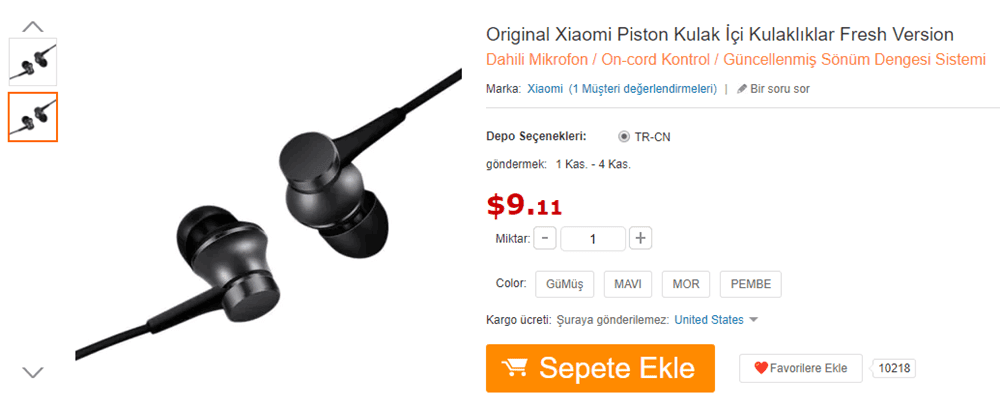Image resolution: width=1000 pixels, height=408 pixels.
Task: Choose the GüMüş color option
Action: tap(564, 284)
